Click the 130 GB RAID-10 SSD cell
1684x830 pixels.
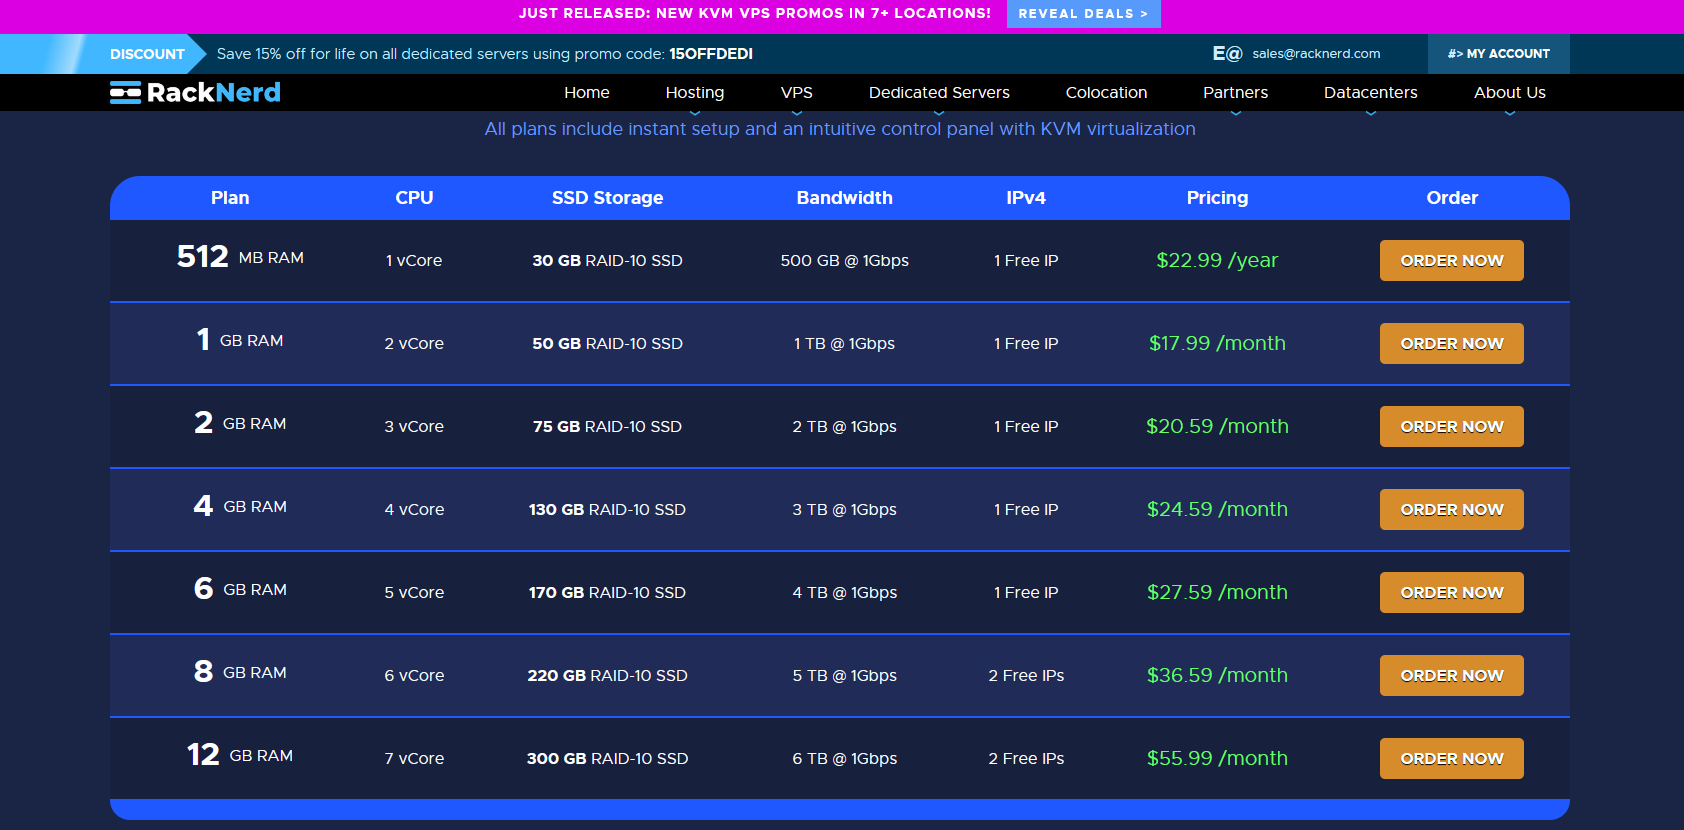[607, 510]
